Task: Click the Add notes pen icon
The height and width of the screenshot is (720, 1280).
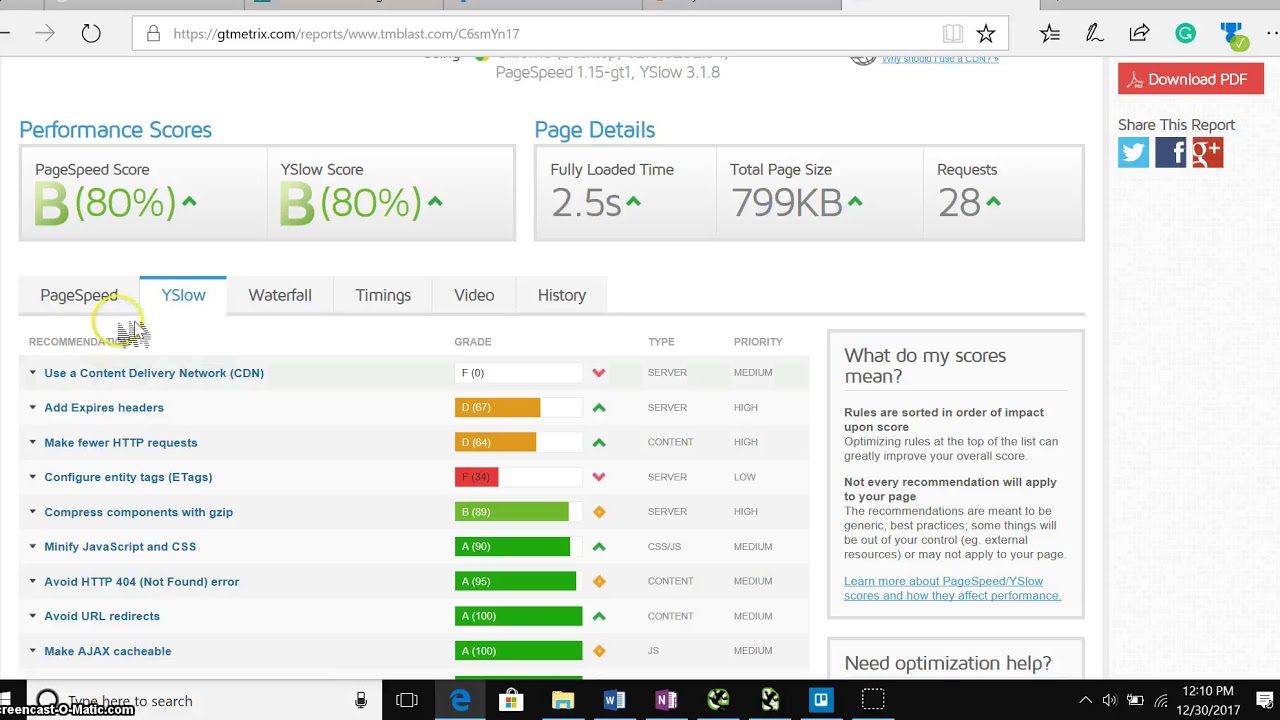Action: [1095, 34]
